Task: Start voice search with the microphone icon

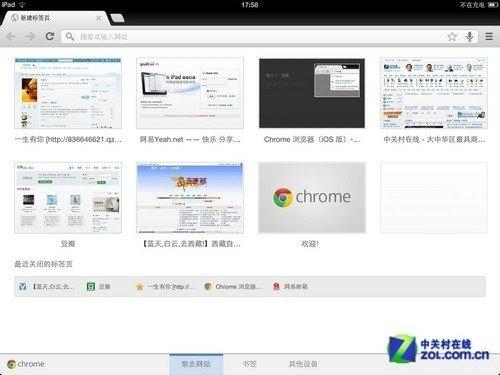Action: pos(470,36)
